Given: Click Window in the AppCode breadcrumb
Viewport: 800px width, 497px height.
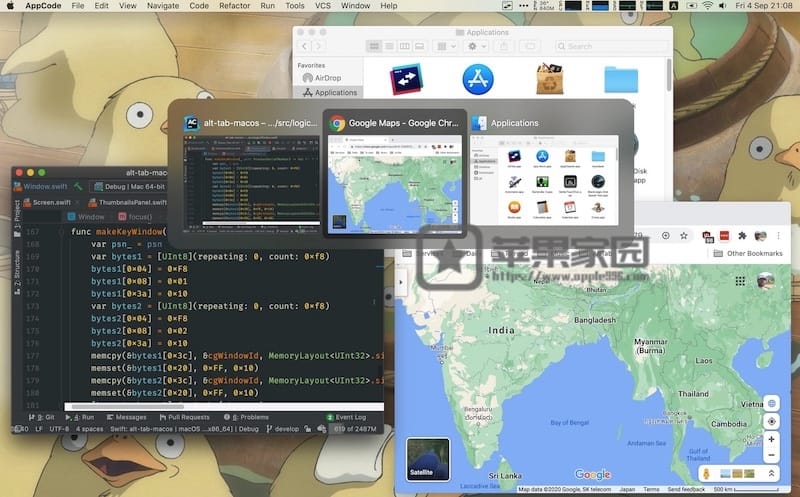Looking at the screenshot, I should 86,217.
